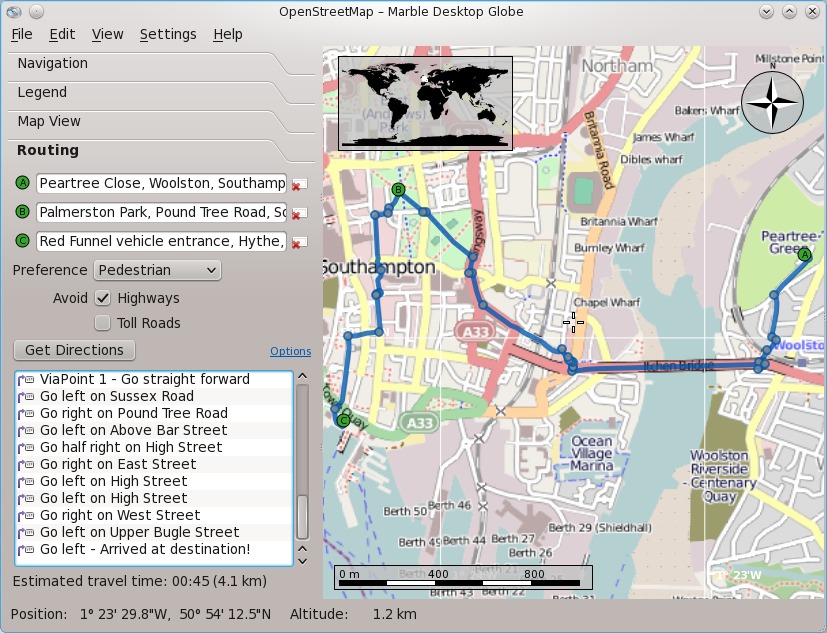The width and height of the screenshot is (827, 633).
Task: Remove the Palmerston Park waypoint
Action: 297,214
